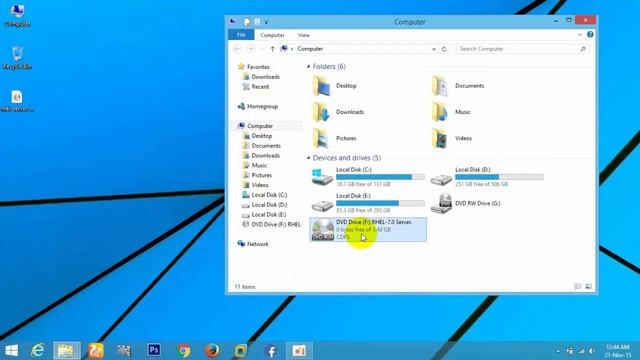Open the address bar history dropdown
The width and height of the screenshot is (640, 360).
[x=434, y=49]
